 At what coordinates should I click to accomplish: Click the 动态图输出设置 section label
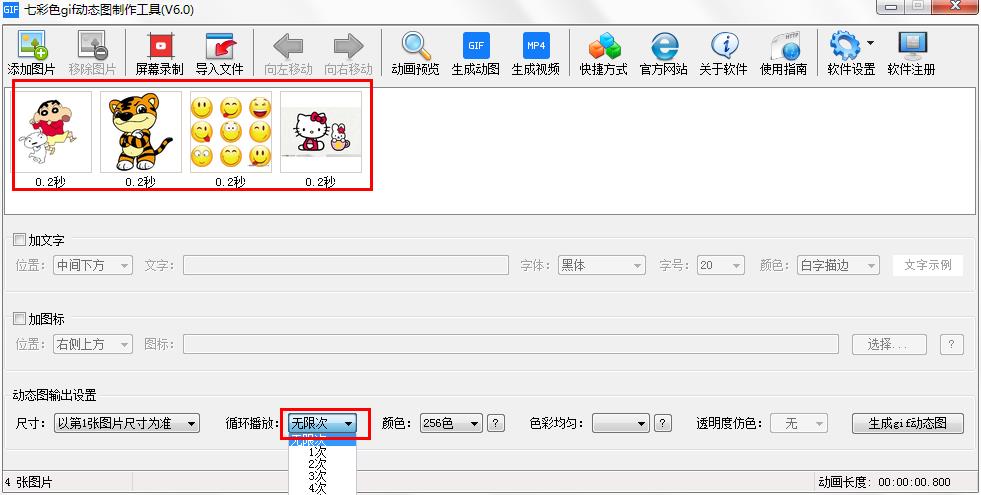[55, 395]
